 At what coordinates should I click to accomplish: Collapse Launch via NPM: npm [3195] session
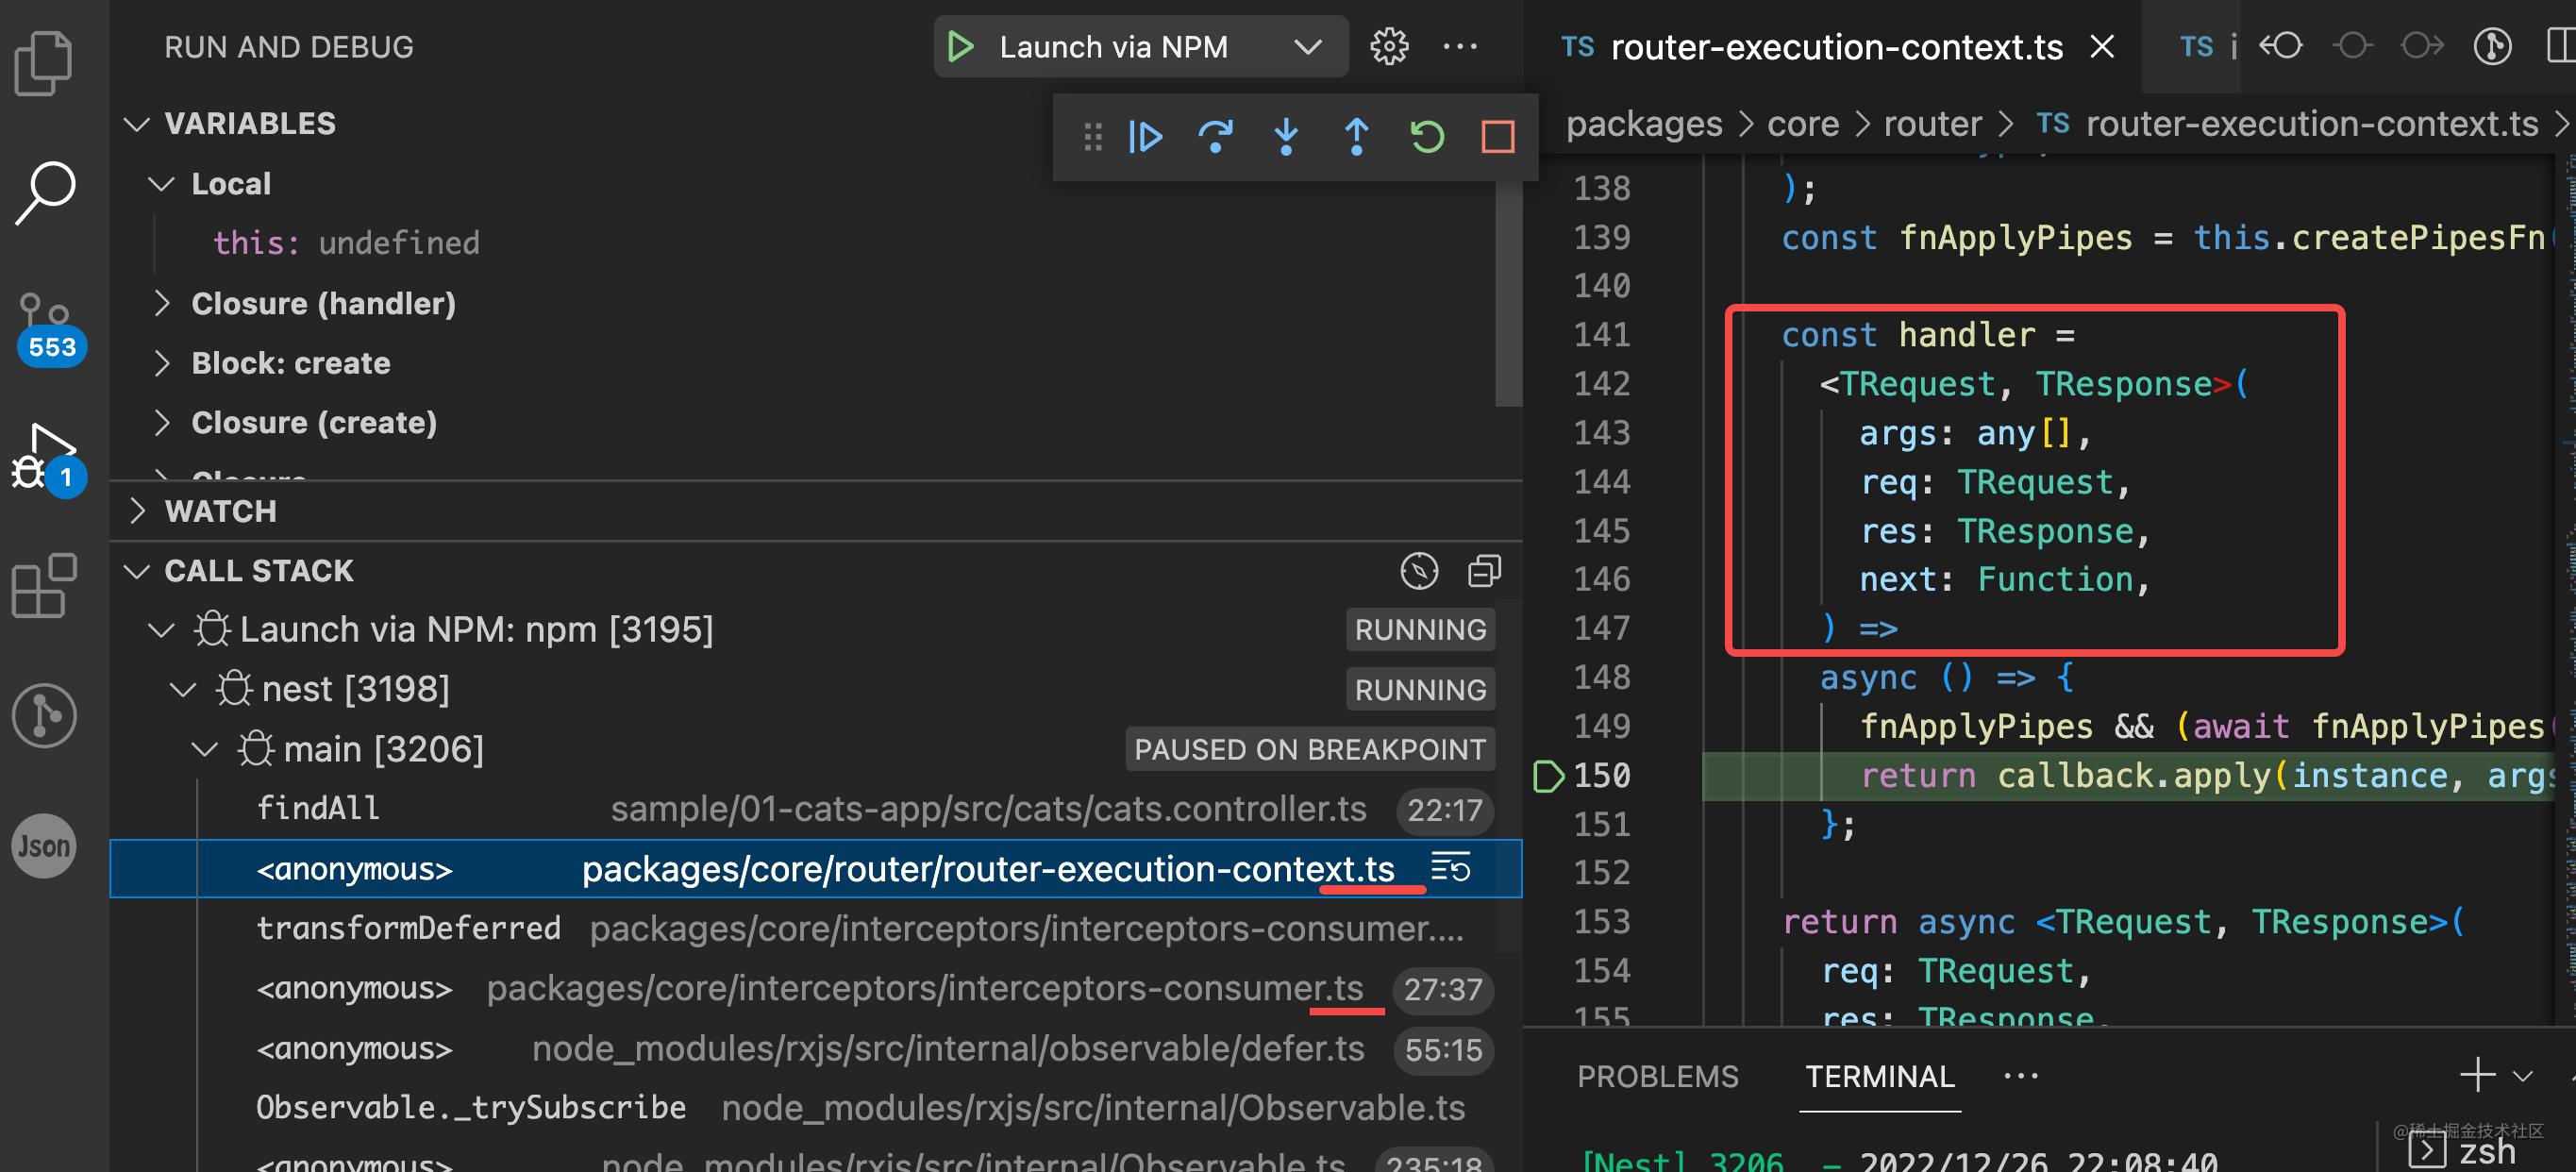162,630
